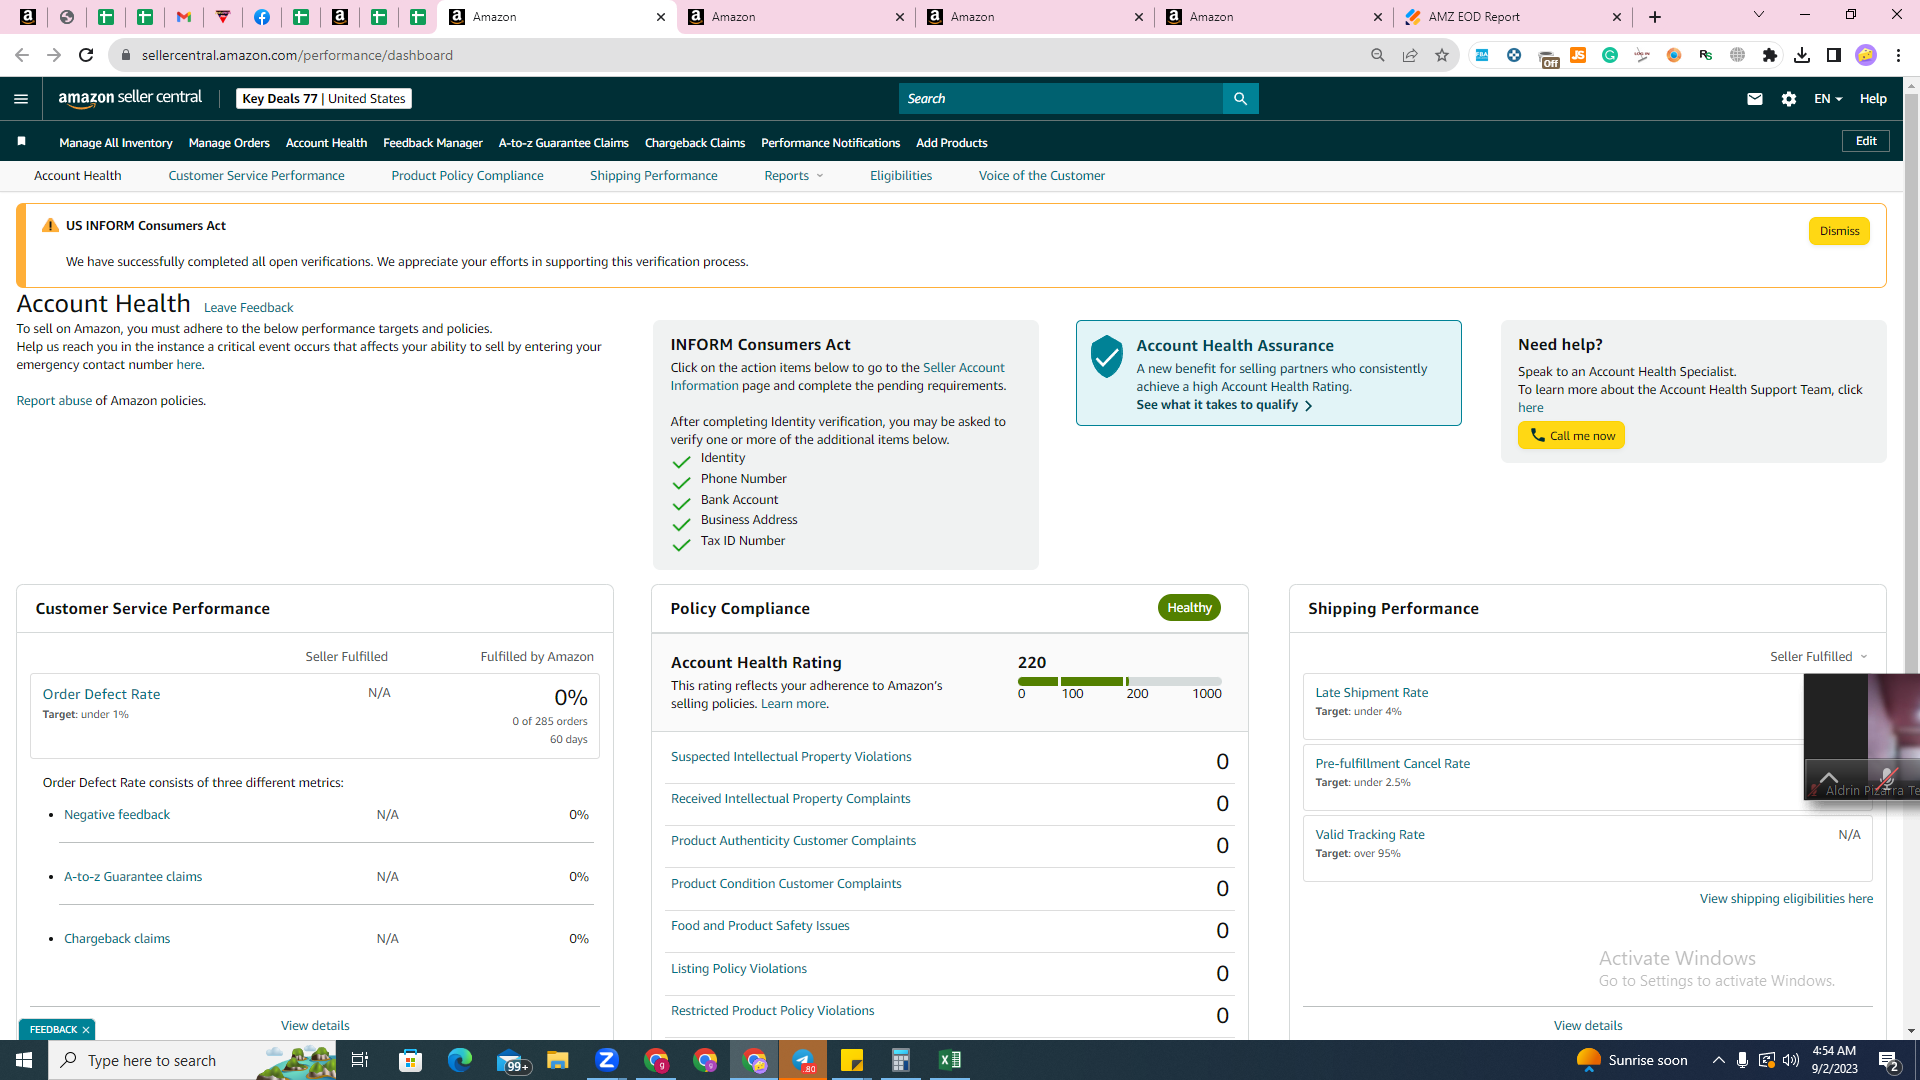
Task: Open the Order Defect Rate link
Action: coord(101,694)
